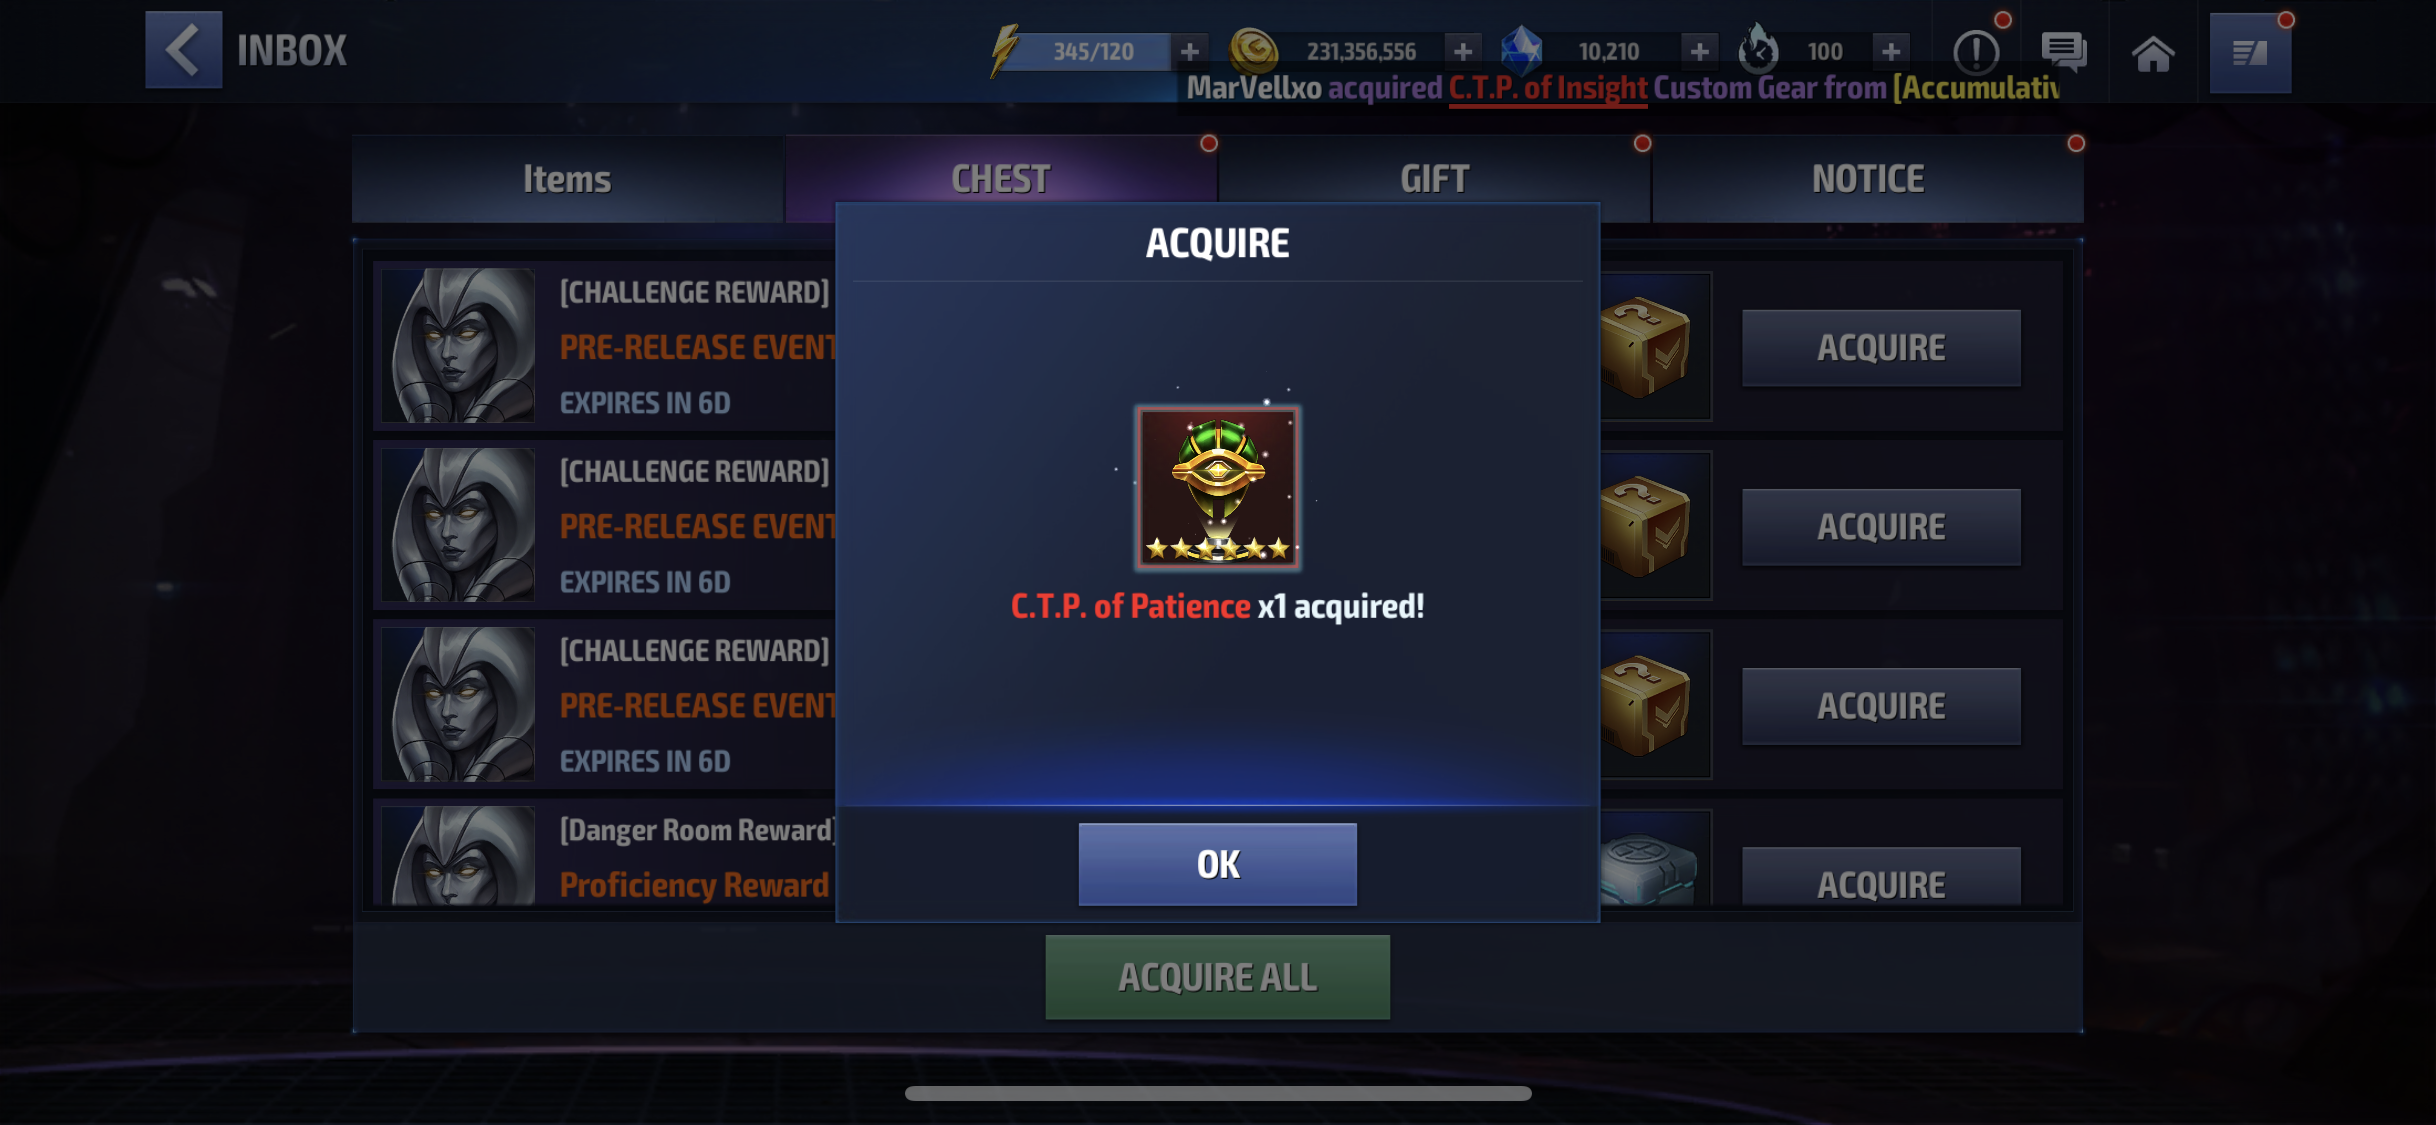Tap the C.T.P. of Patience item icon

coord(1218,488)
